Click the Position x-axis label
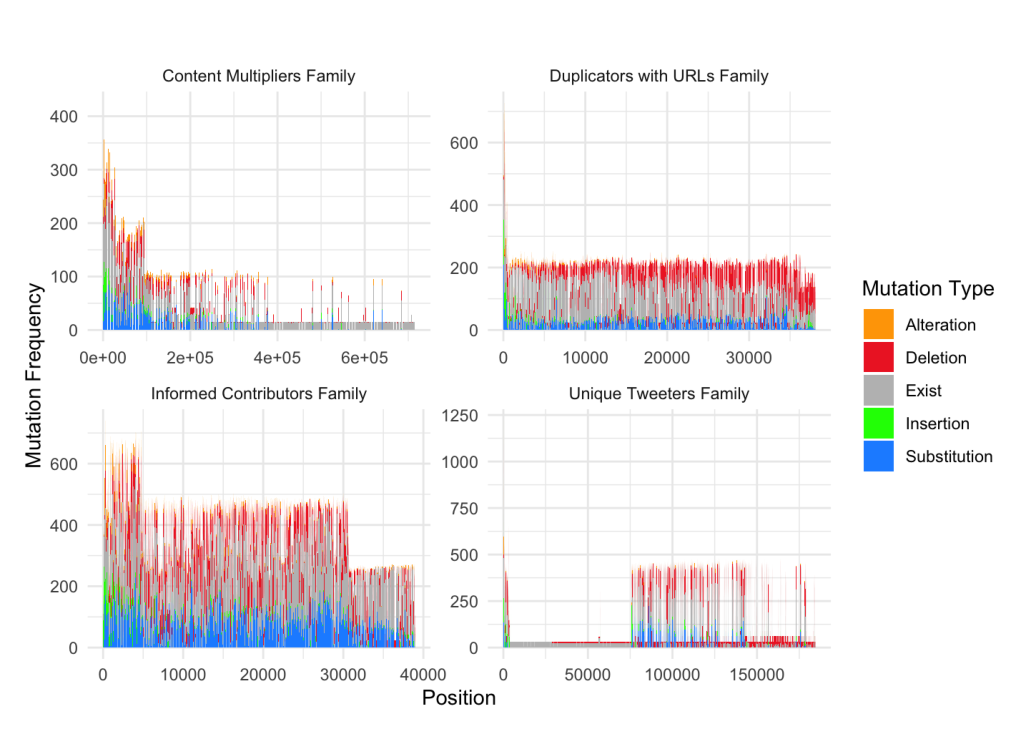The height and width of the screenshot is (734, 1031). pos(459,698)
